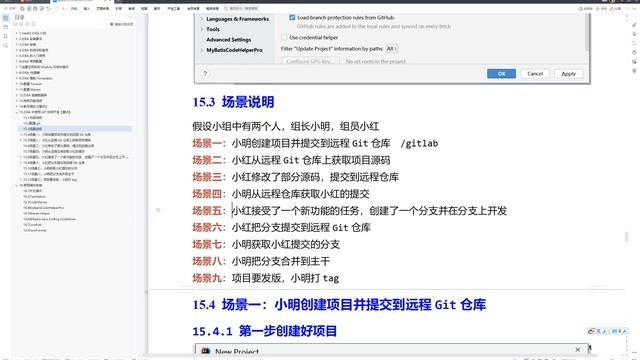Click the fourth round icon in right sidebar
640x360 pixels.
coord(634,53)
